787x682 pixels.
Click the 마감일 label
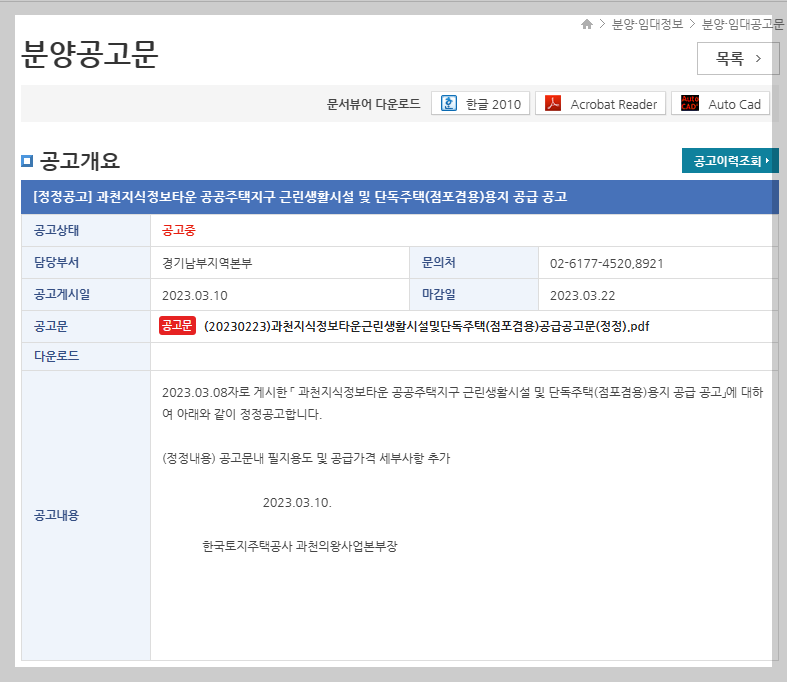pos(439,295)
